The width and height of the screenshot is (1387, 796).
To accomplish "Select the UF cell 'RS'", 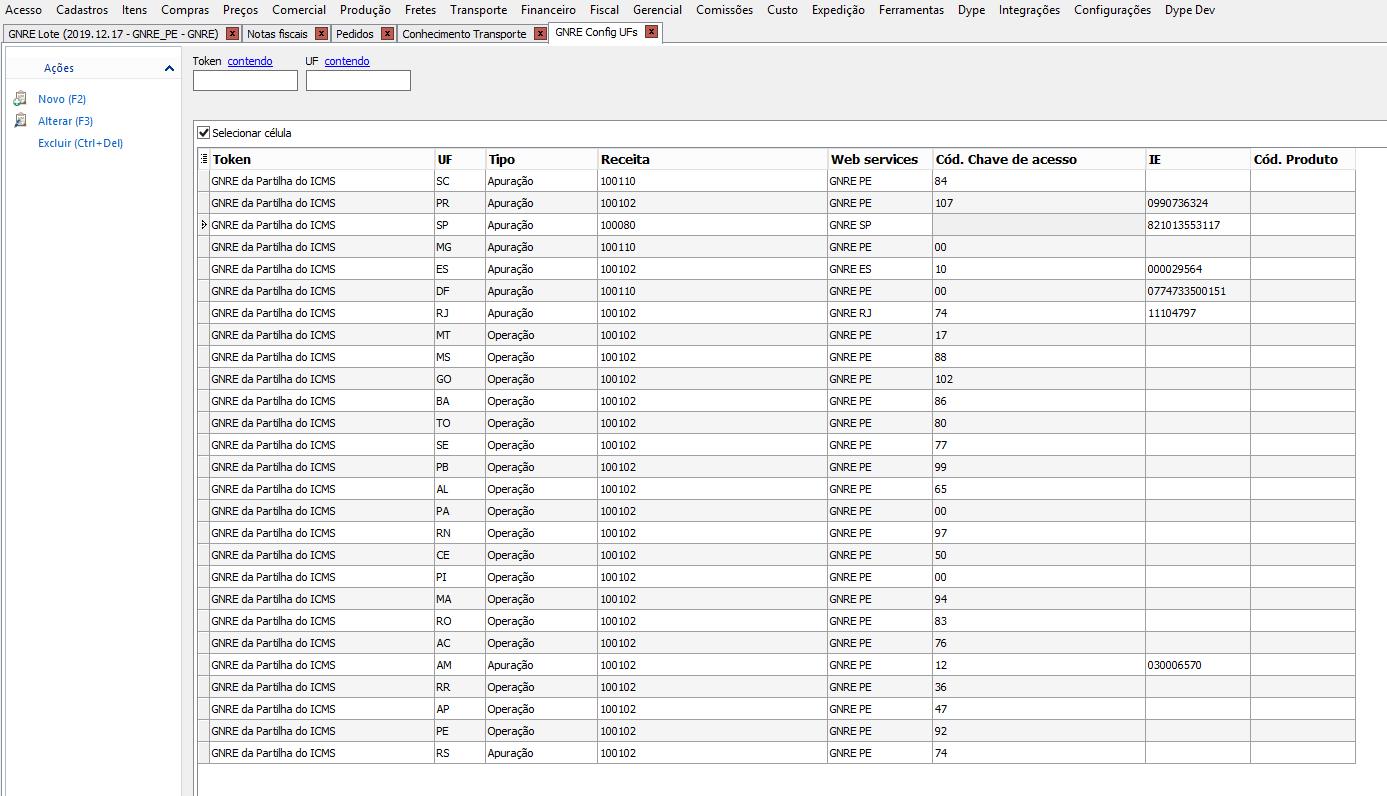I will 460,753.
